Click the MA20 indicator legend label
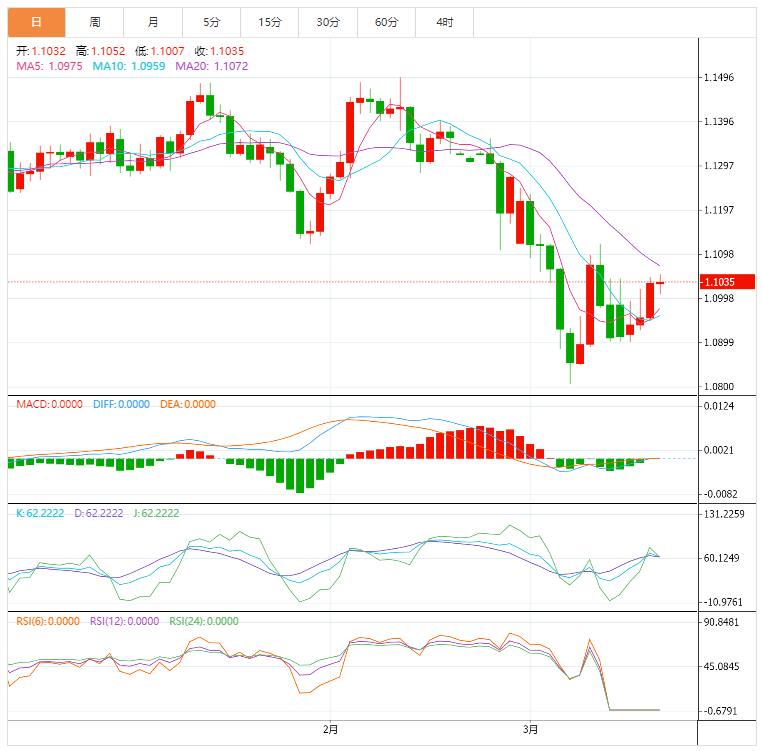Screen dimensions: 762x751 coord(212,66)
